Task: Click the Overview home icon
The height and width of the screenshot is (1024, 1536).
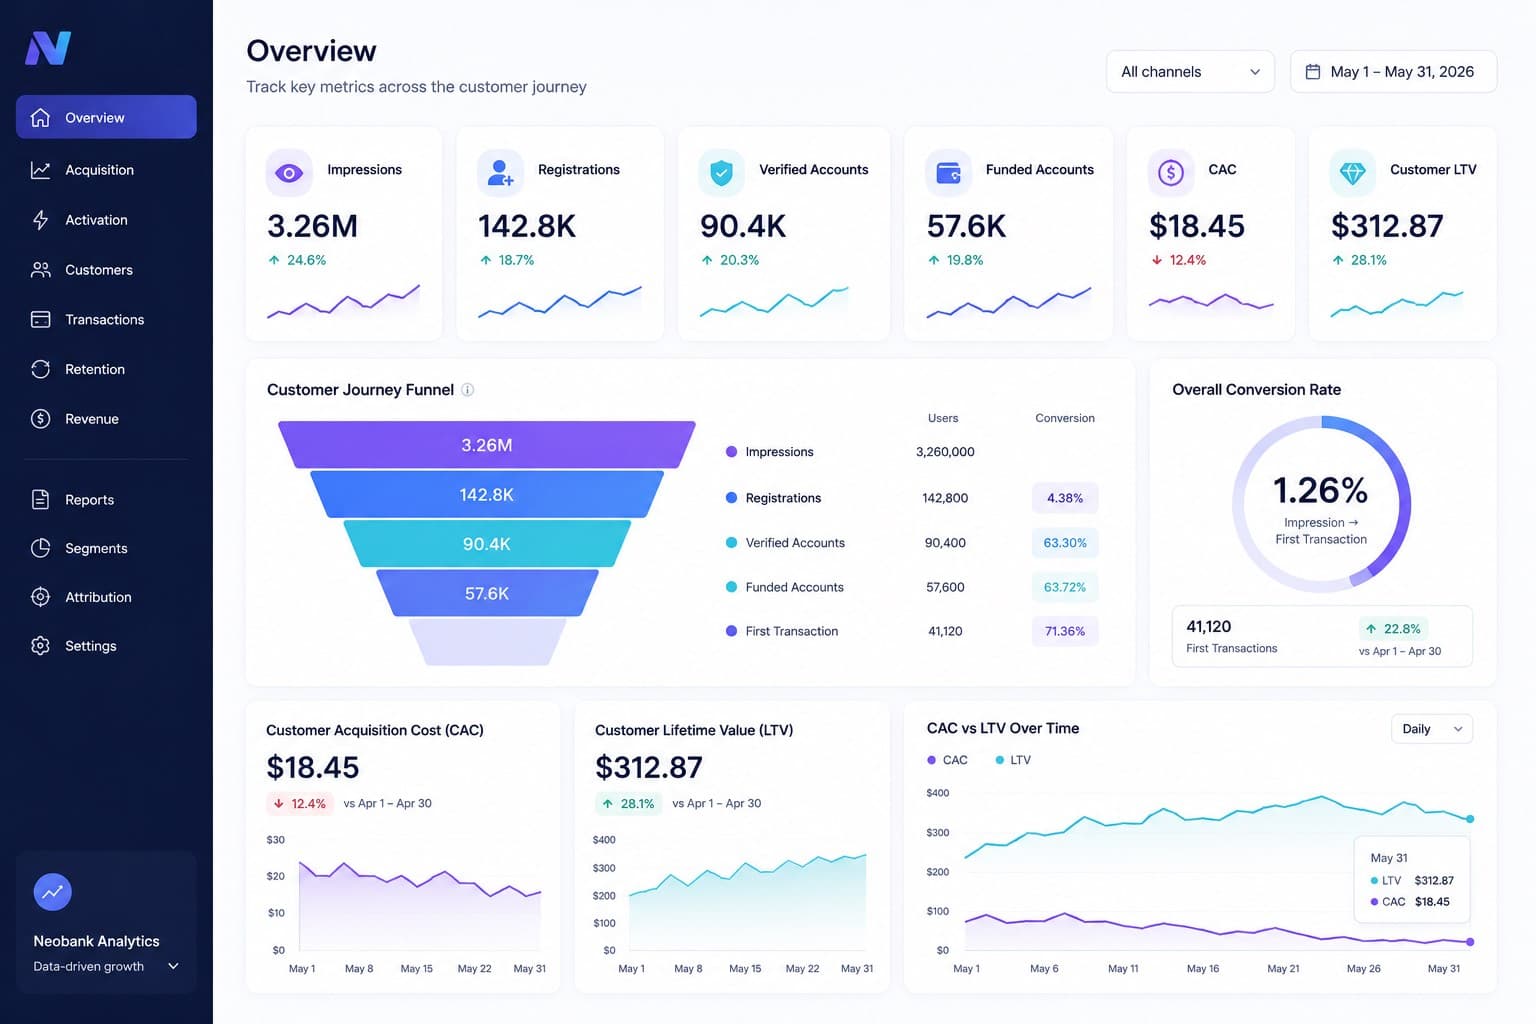Action: coord(40,117)
